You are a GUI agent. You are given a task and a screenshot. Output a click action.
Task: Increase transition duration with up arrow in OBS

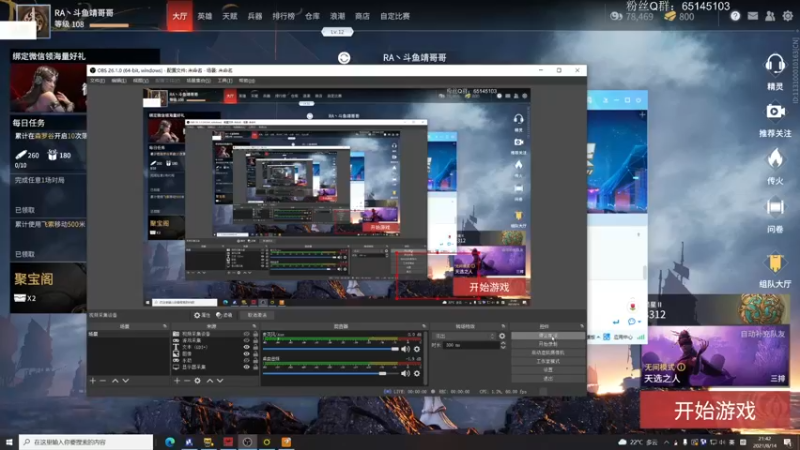pos(503,343)
